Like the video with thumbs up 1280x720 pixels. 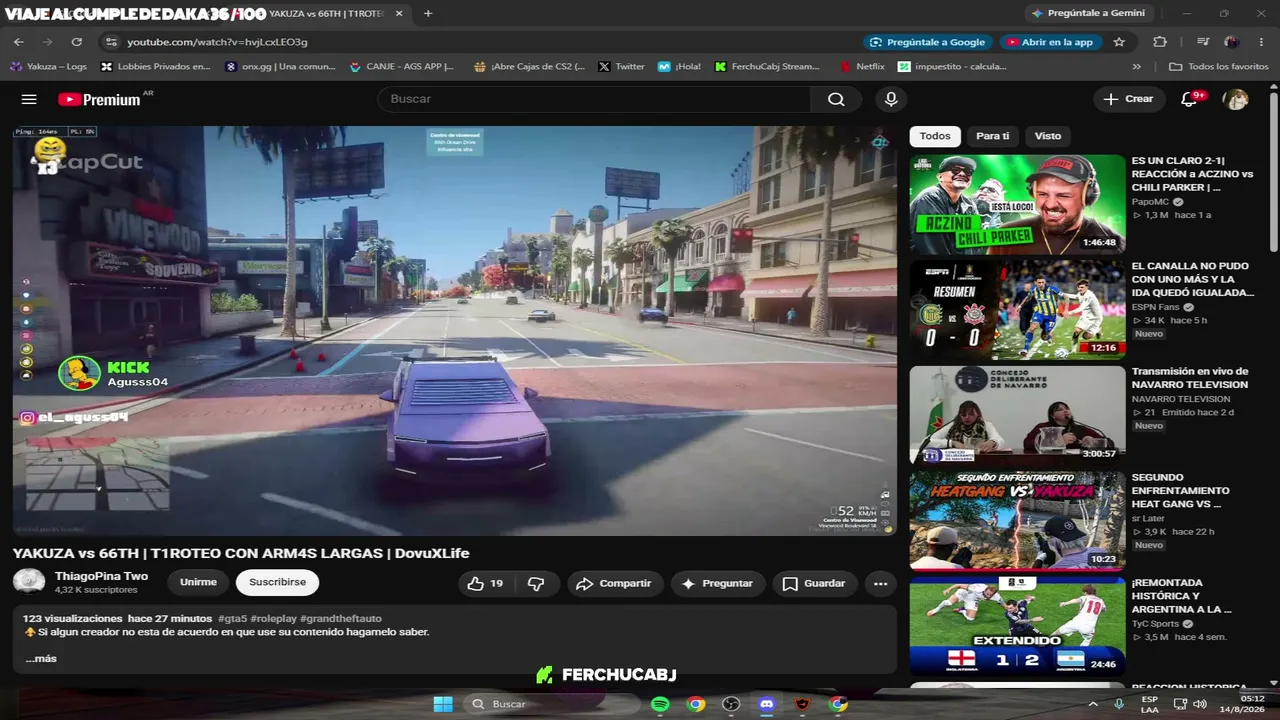(486, 583)
